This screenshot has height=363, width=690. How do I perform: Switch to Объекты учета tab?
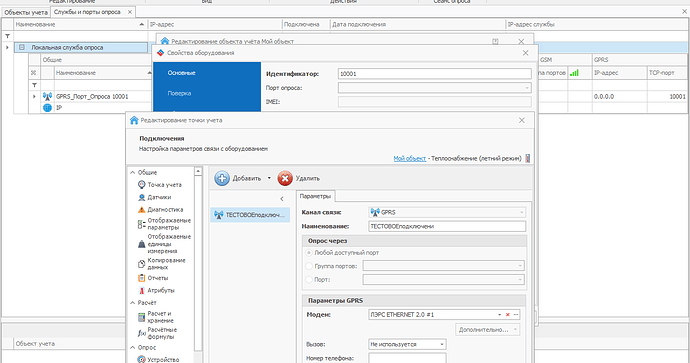coord(26,12)
